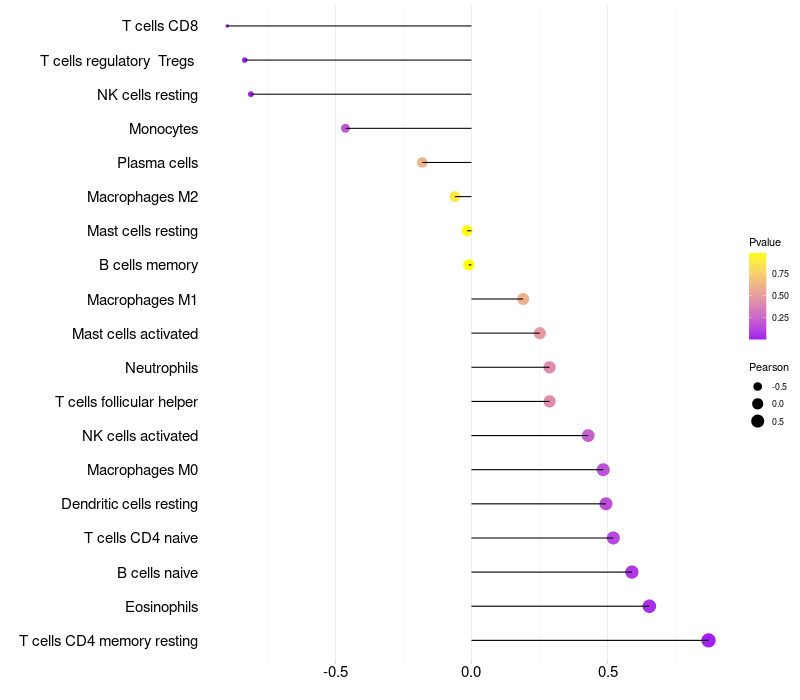Click the Macrophages M2 axis label
The image size is (800, 700).
[142, 197]
